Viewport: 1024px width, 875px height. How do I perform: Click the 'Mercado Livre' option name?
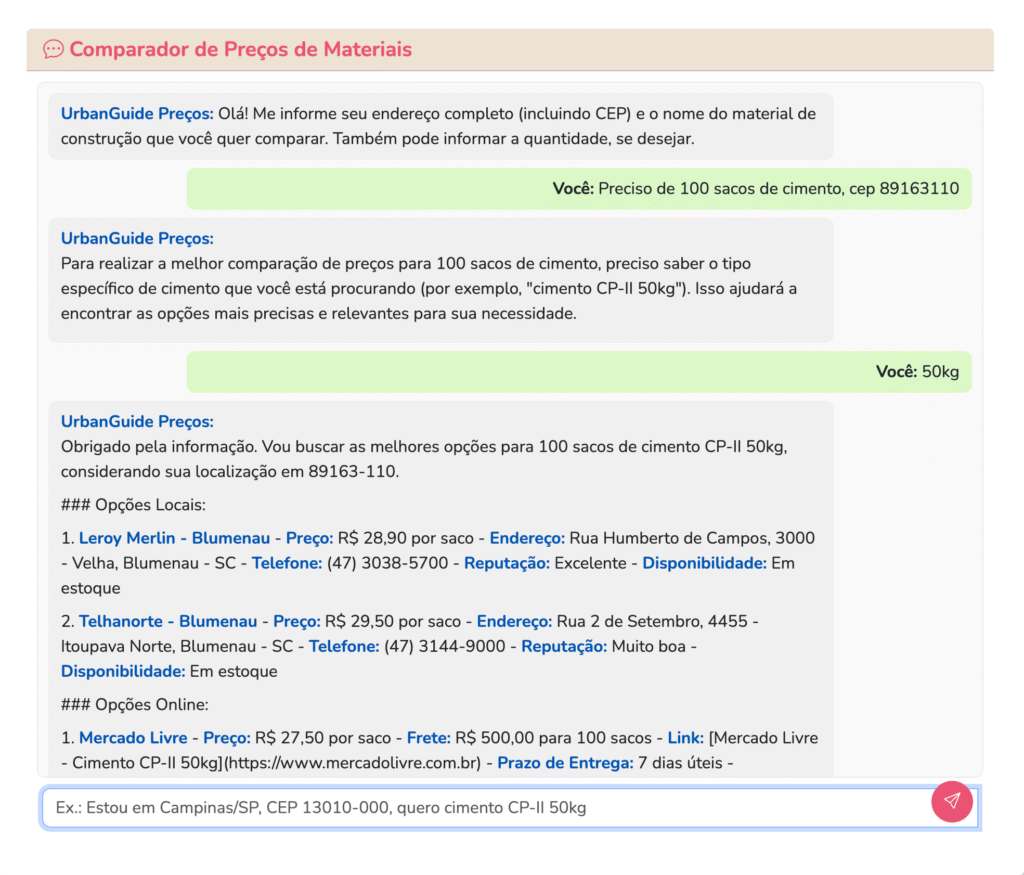133,738
